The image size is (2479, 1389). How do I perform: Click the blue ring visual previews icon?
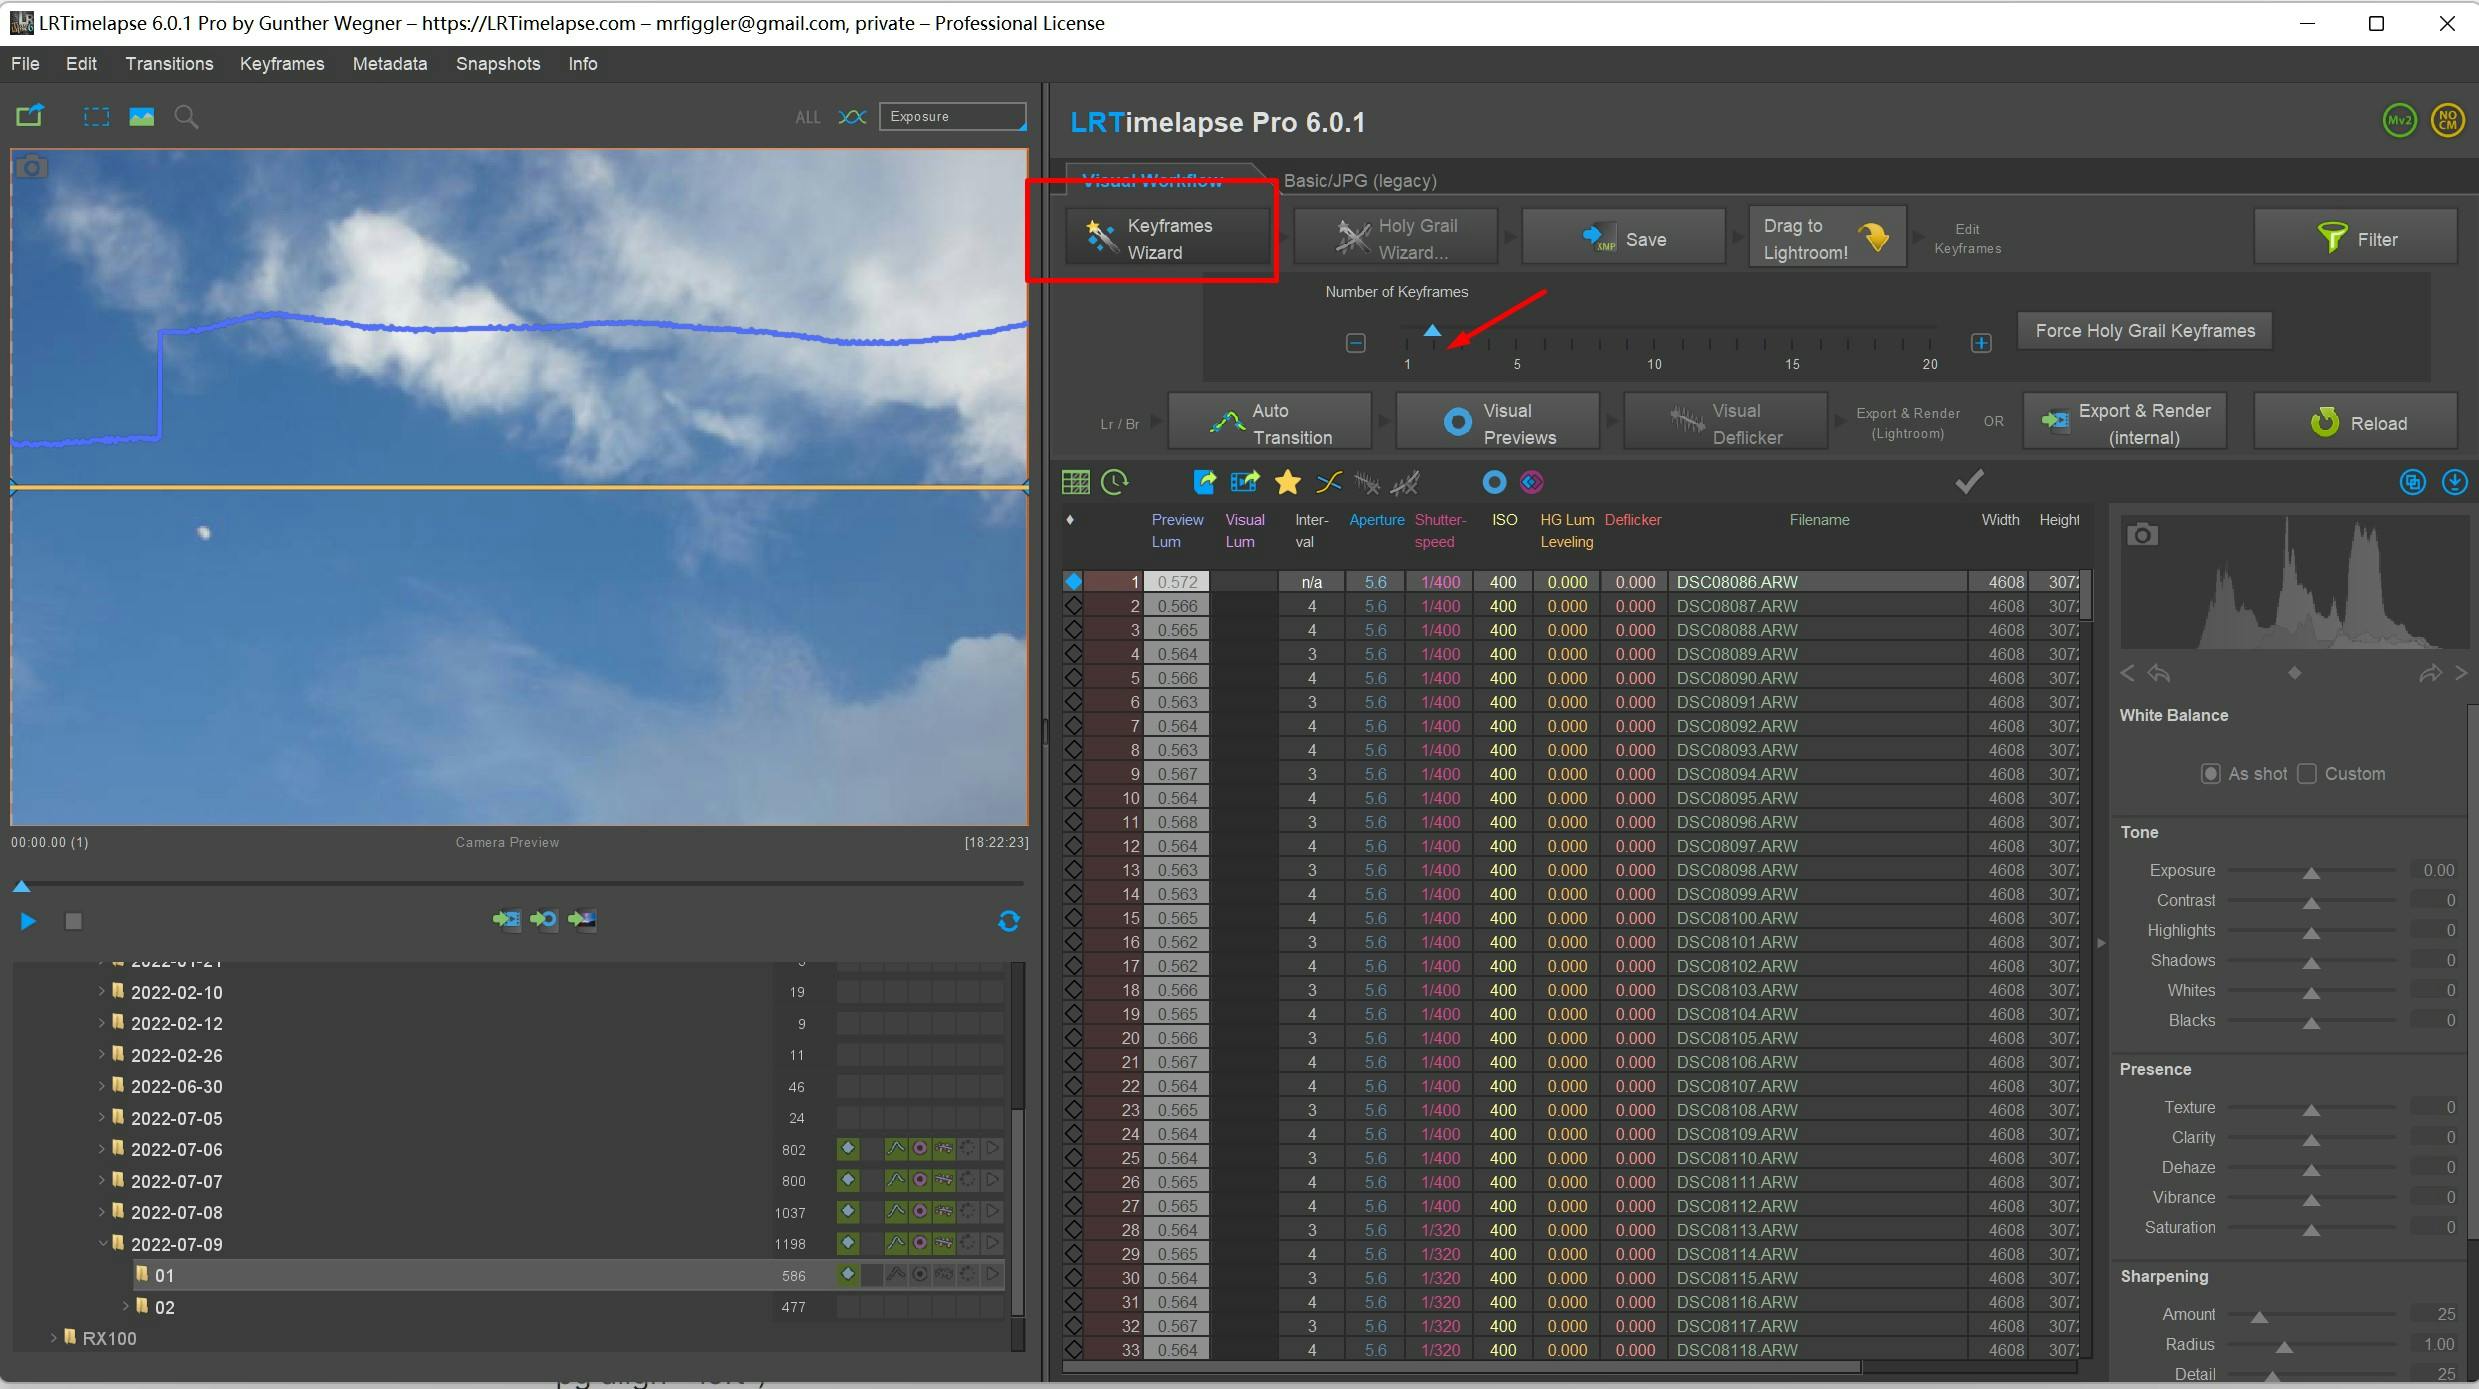click(1494, 482)
